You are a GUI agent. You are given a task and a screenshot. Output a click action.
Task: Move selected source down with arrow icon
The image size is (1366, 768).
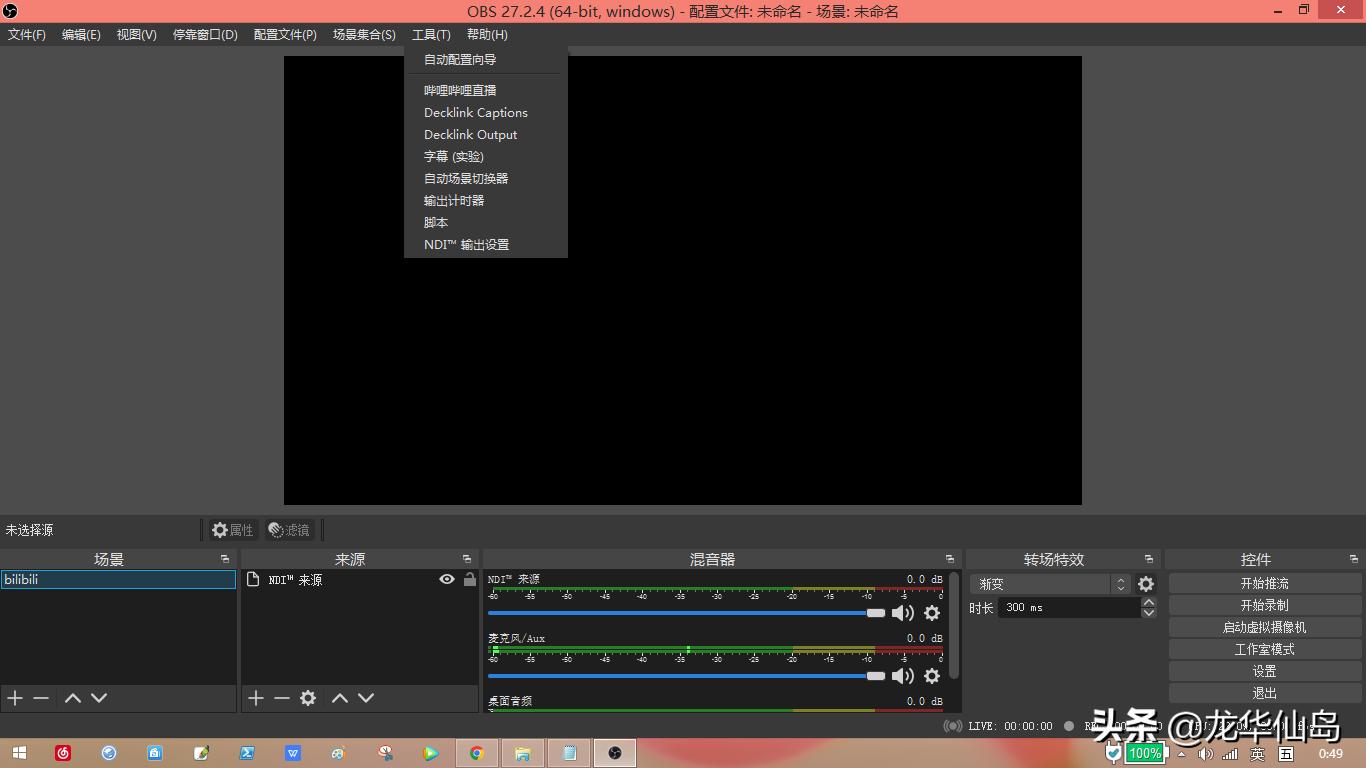(x=366, y=698)
